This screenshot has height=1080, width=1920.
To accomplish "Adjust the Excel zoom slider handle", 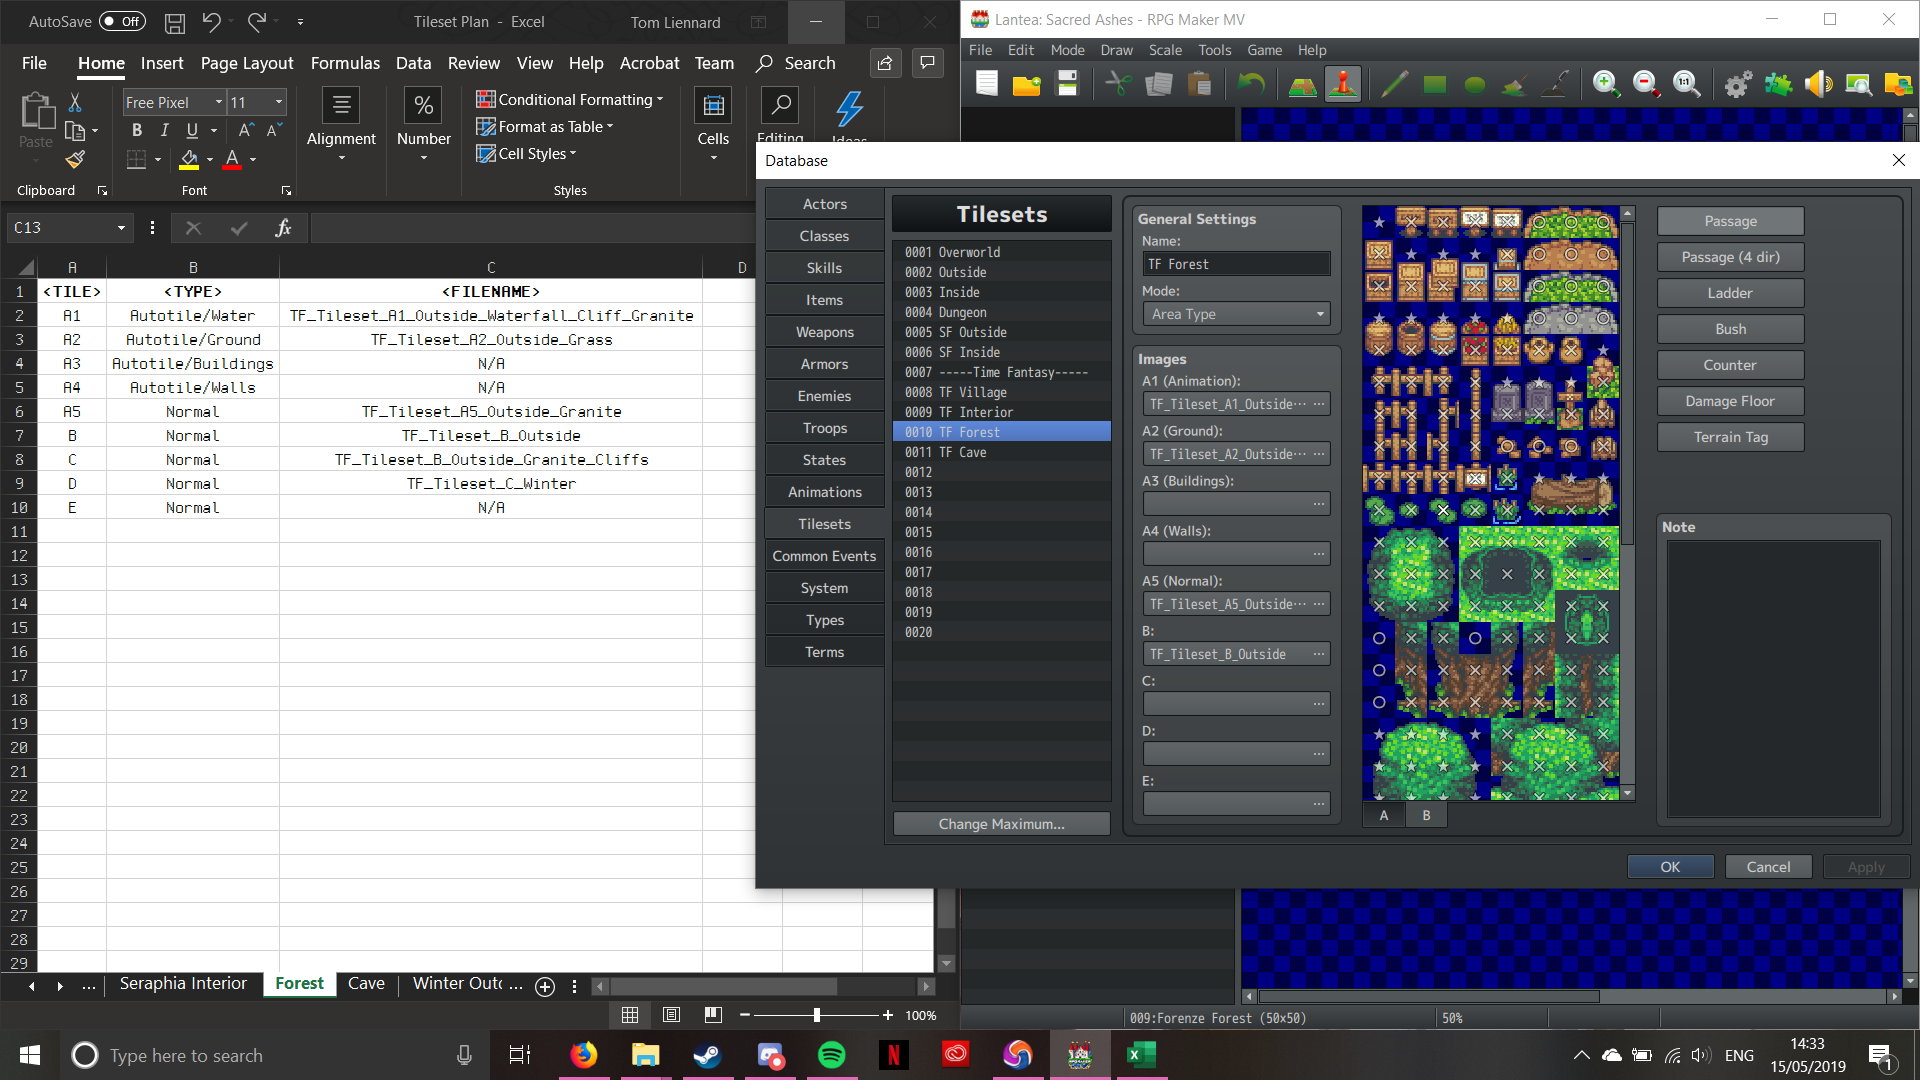I will point(817,1015).
